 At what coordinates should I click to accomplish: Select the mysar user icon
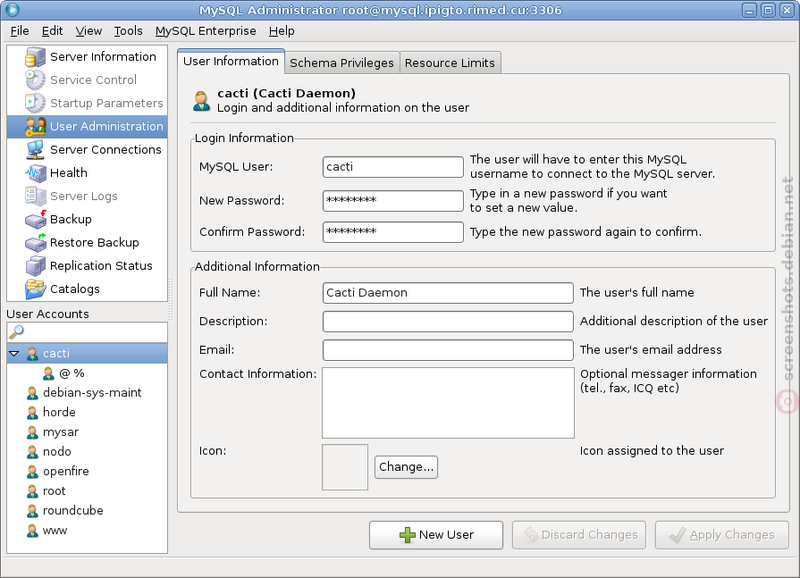click(x=32, y=432)
